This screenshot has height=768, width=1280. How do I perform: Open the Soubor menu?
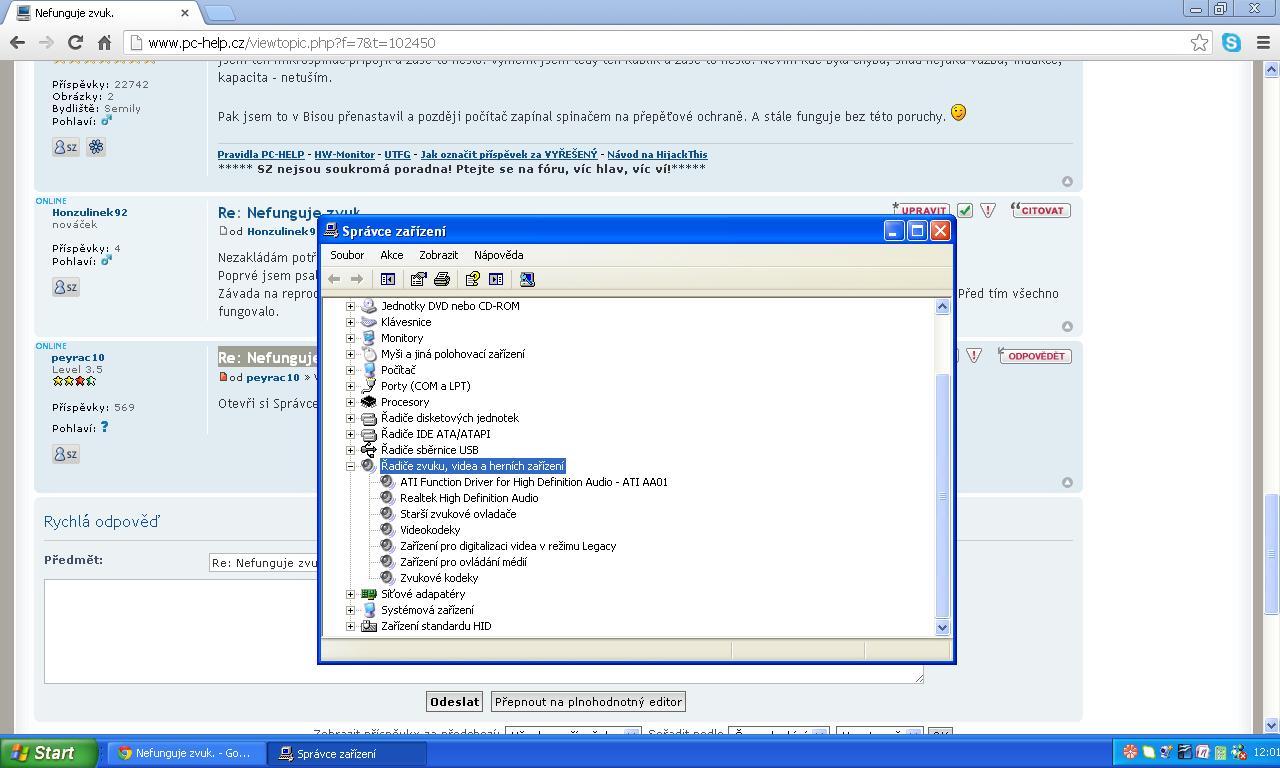[x=347, y=255]
